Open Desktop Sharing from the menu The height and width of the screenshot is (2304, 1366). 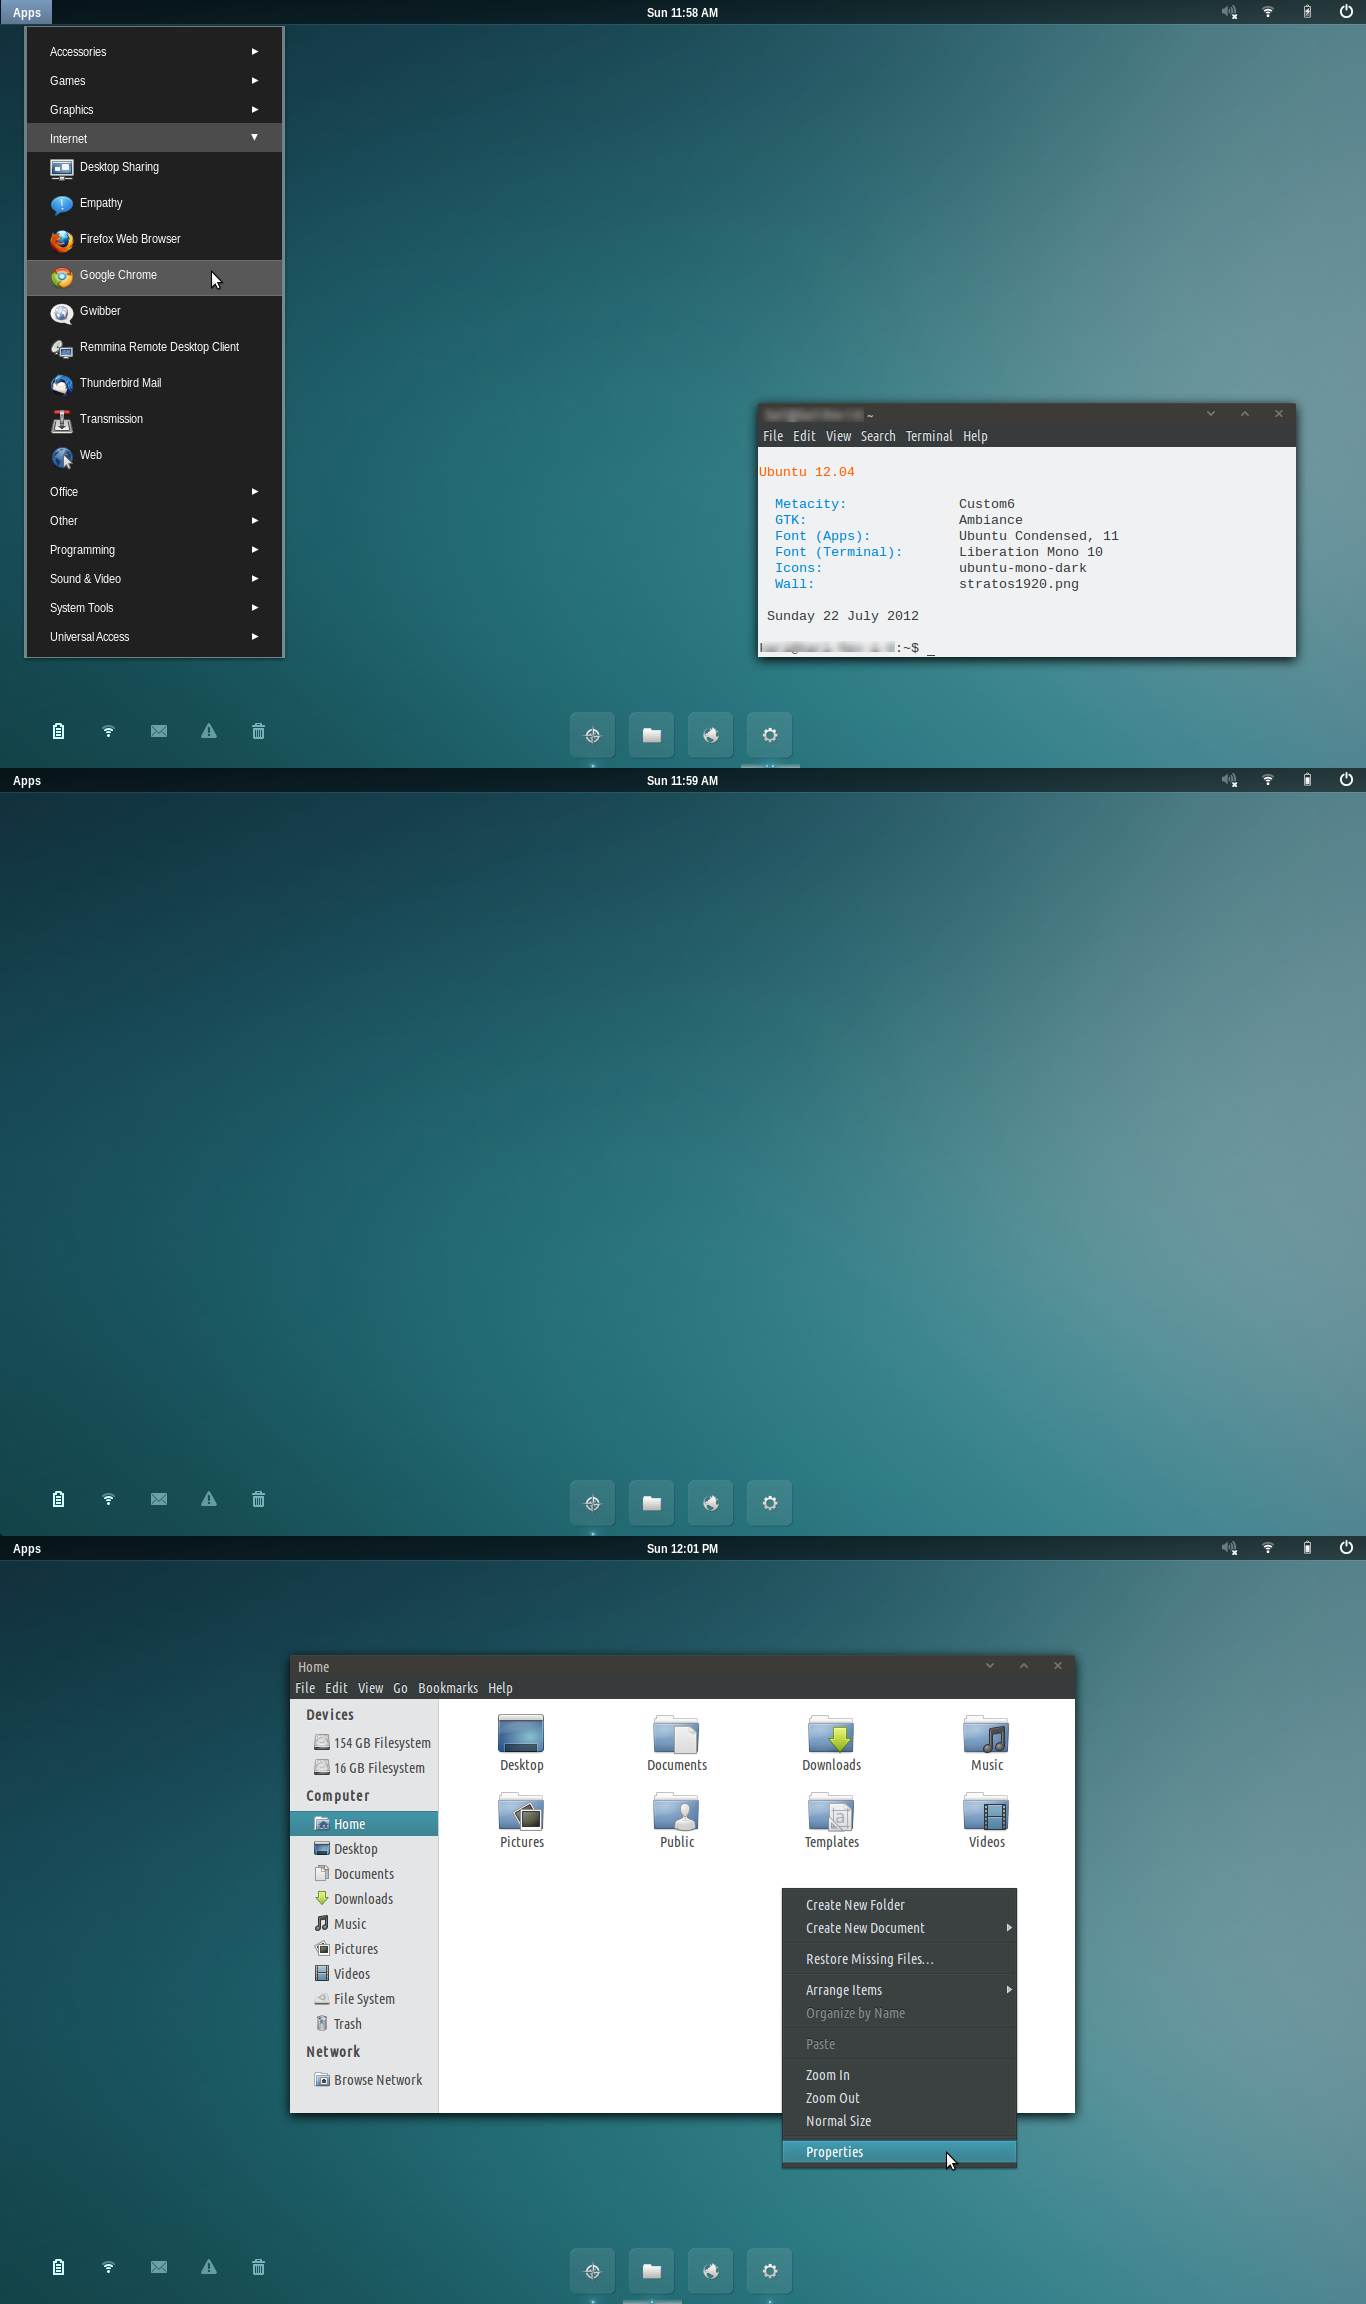tap(119, 168)
